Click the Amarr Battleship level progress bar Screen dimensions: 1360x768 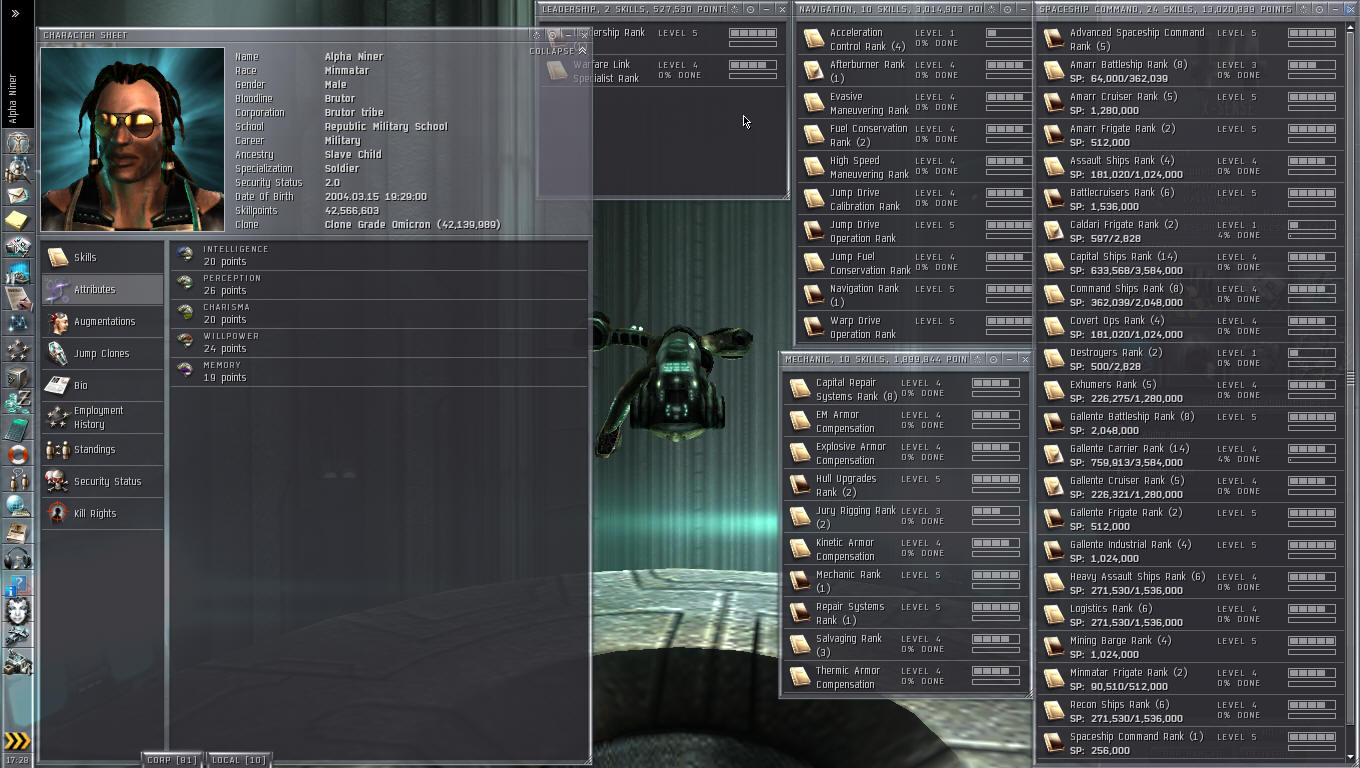pos(1311,65)
